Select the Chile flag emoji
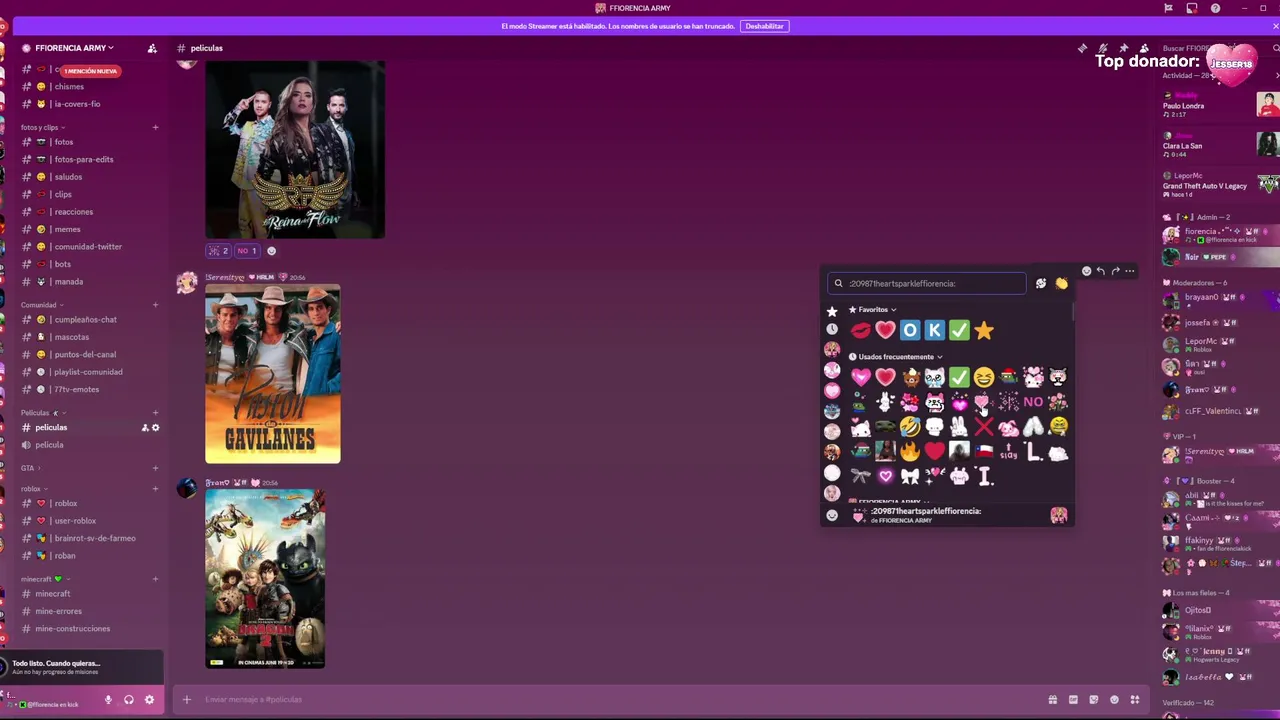 coord(983,453)
